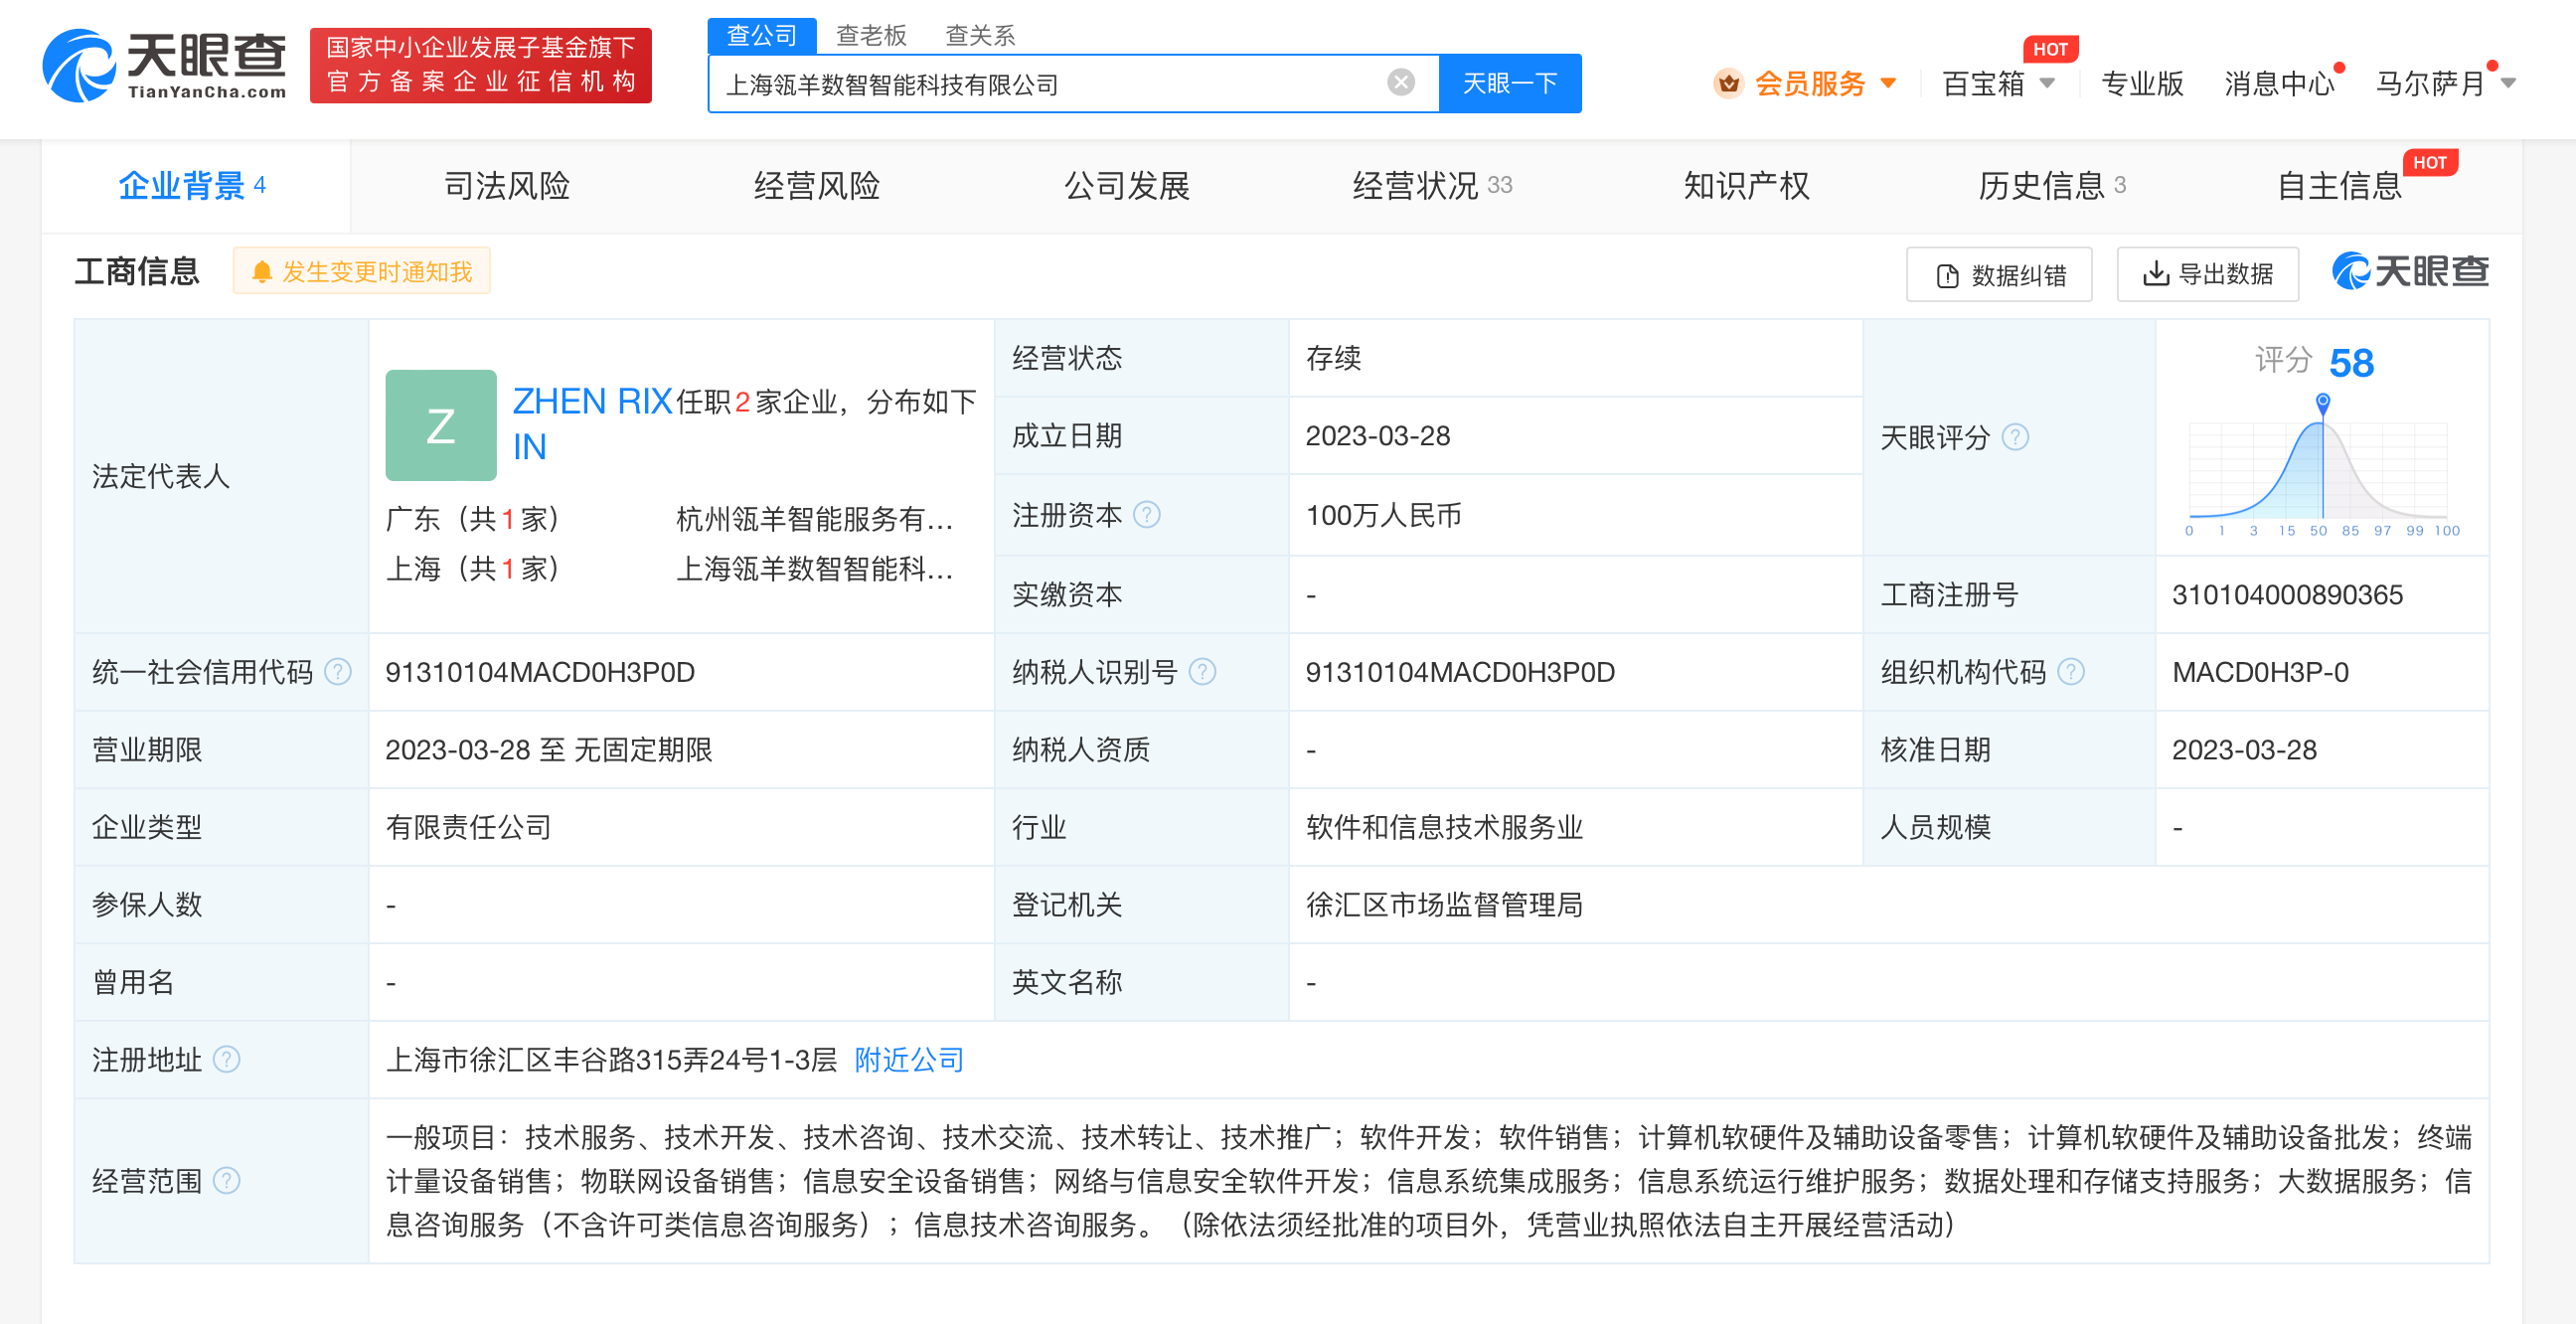Open ZHEN RIXIN legal representative link

click(592, 423)
